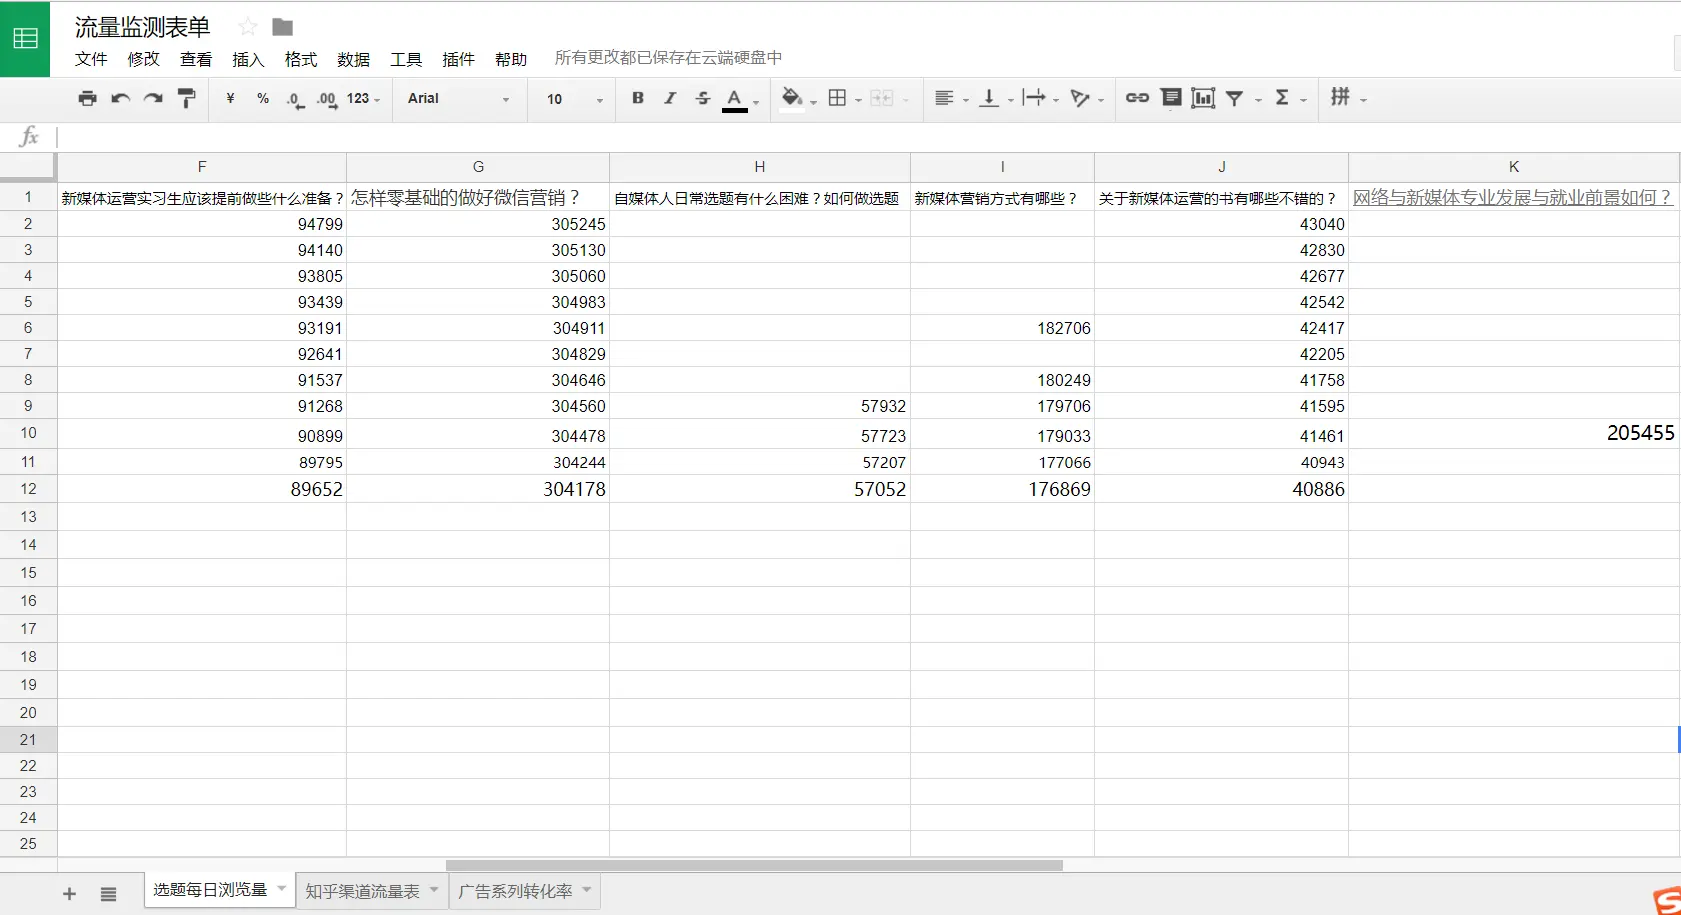The width and height of the screenshot is (1681, 915).
Task: Open the fill color picker
Action: (x=792, y=98)
